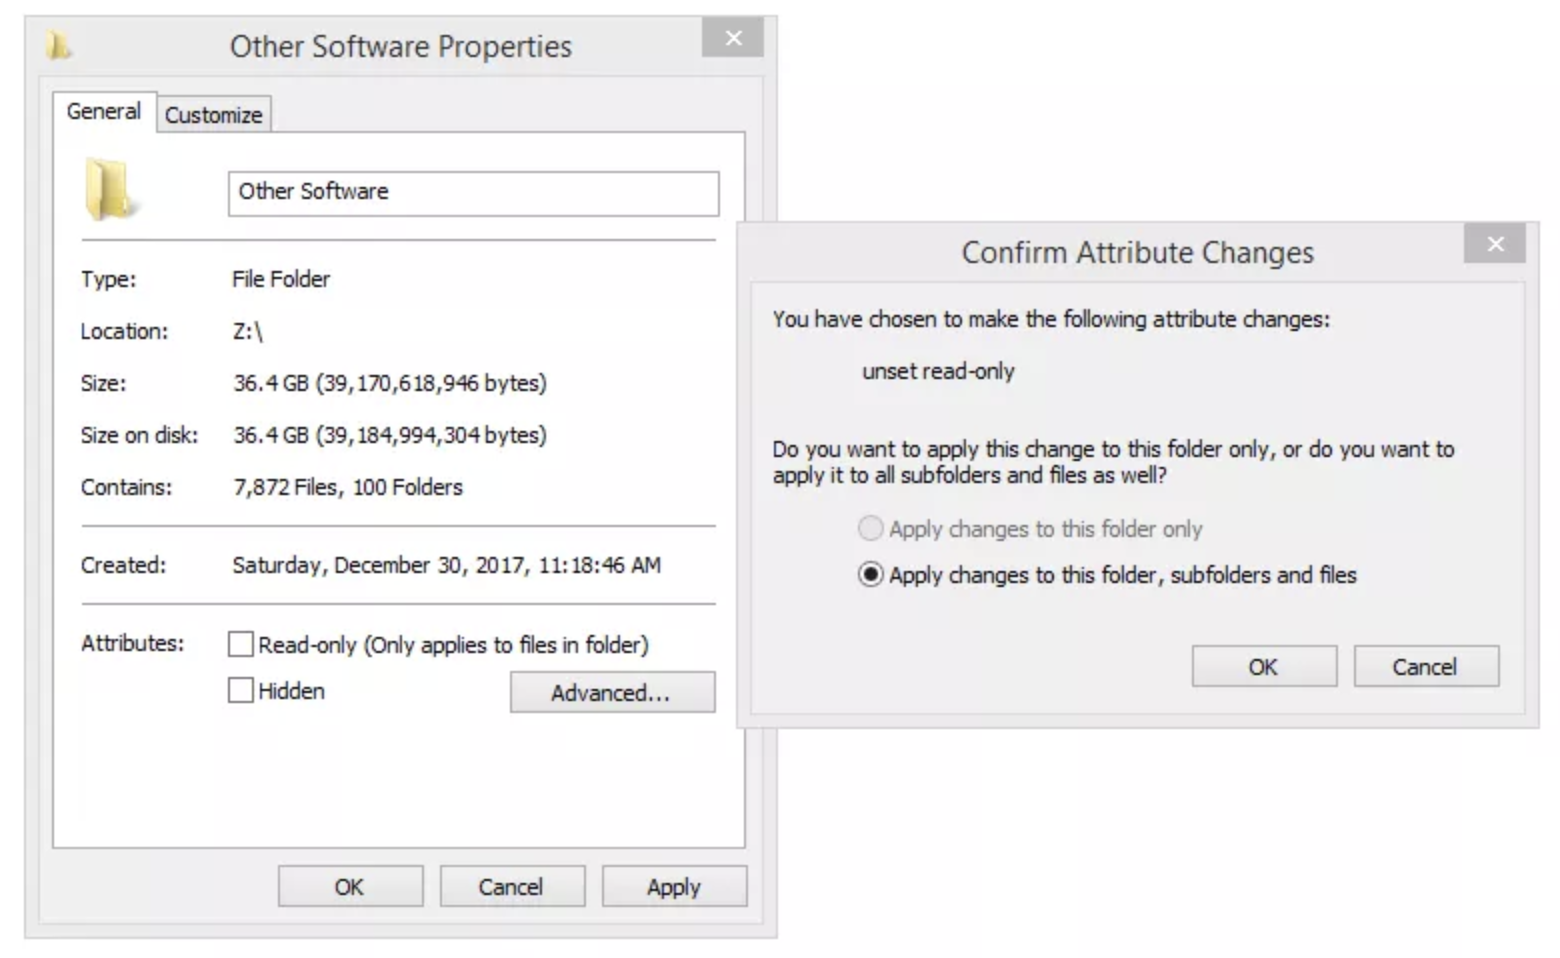Image resolution: width=1560 pixels, height=958 pixels.
Task: Enable the Hidden attribute checkbox
Action: click(x=241, y=690)
